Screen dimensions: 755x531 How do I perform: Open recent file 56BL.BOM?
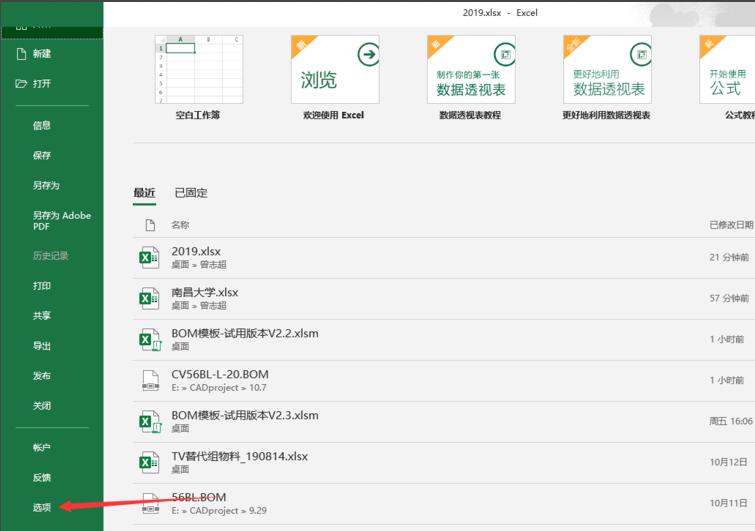(444, 503)
